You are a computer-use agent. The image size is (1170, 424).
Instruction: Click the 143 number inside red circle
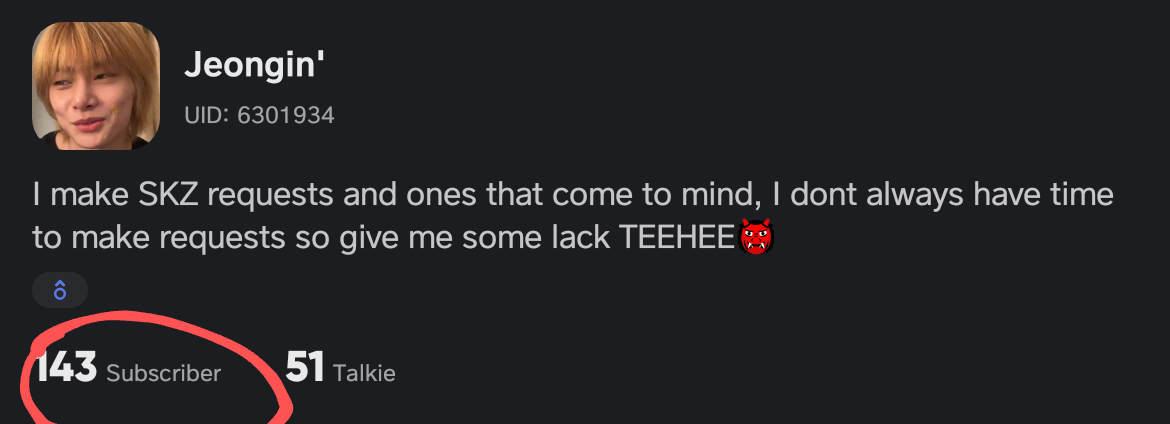point(66,369)
